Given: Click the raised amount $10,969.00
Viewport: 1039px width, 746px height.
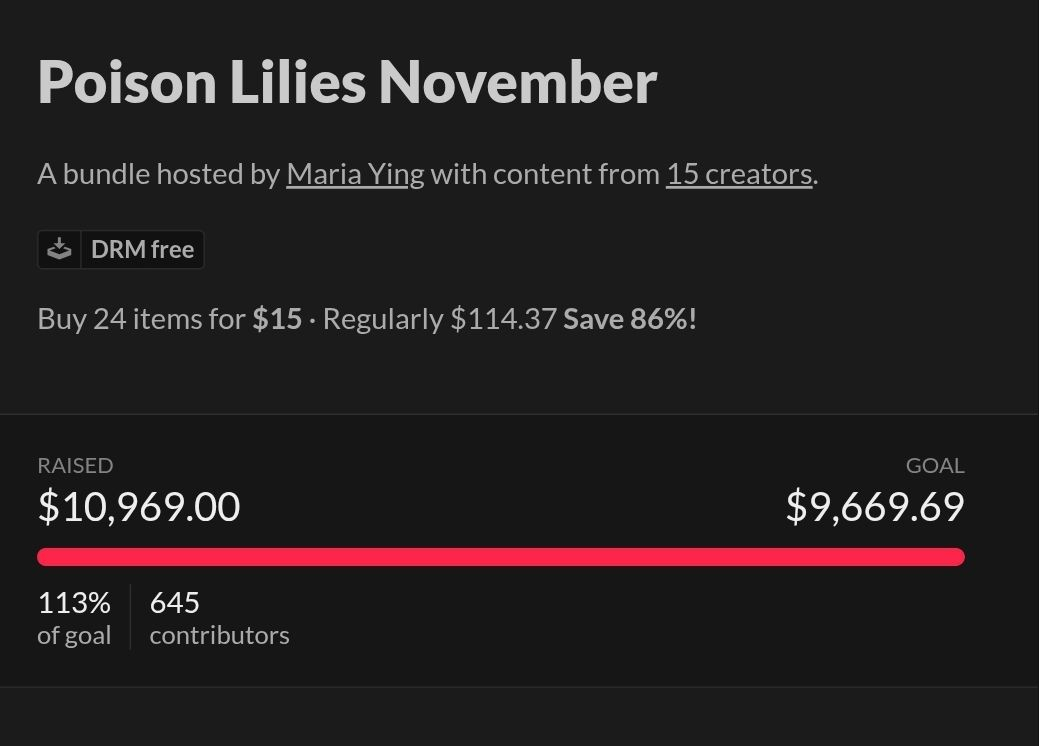Looking at the screenshot, I should point(139,506).
